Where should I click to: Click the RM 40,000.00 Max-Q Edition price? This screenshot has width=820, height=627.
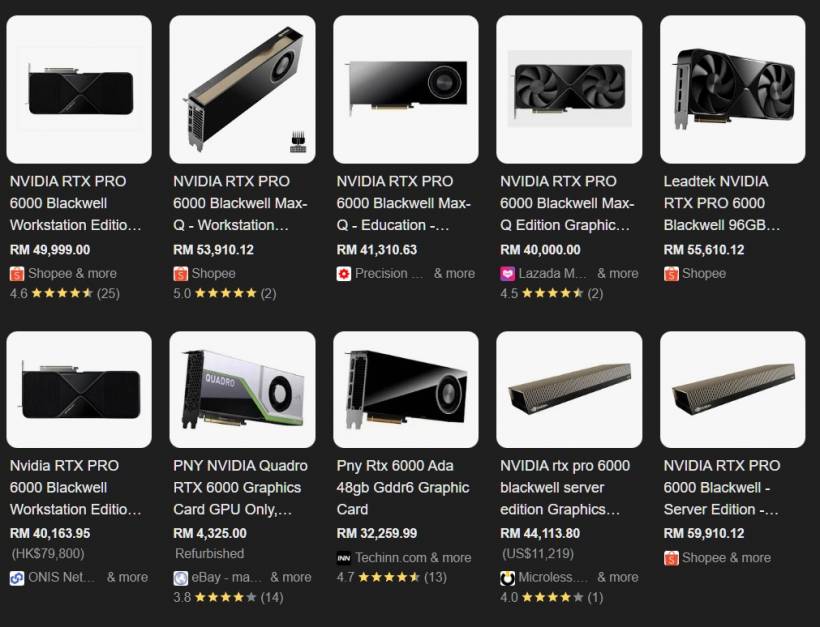tap(540, 250)
